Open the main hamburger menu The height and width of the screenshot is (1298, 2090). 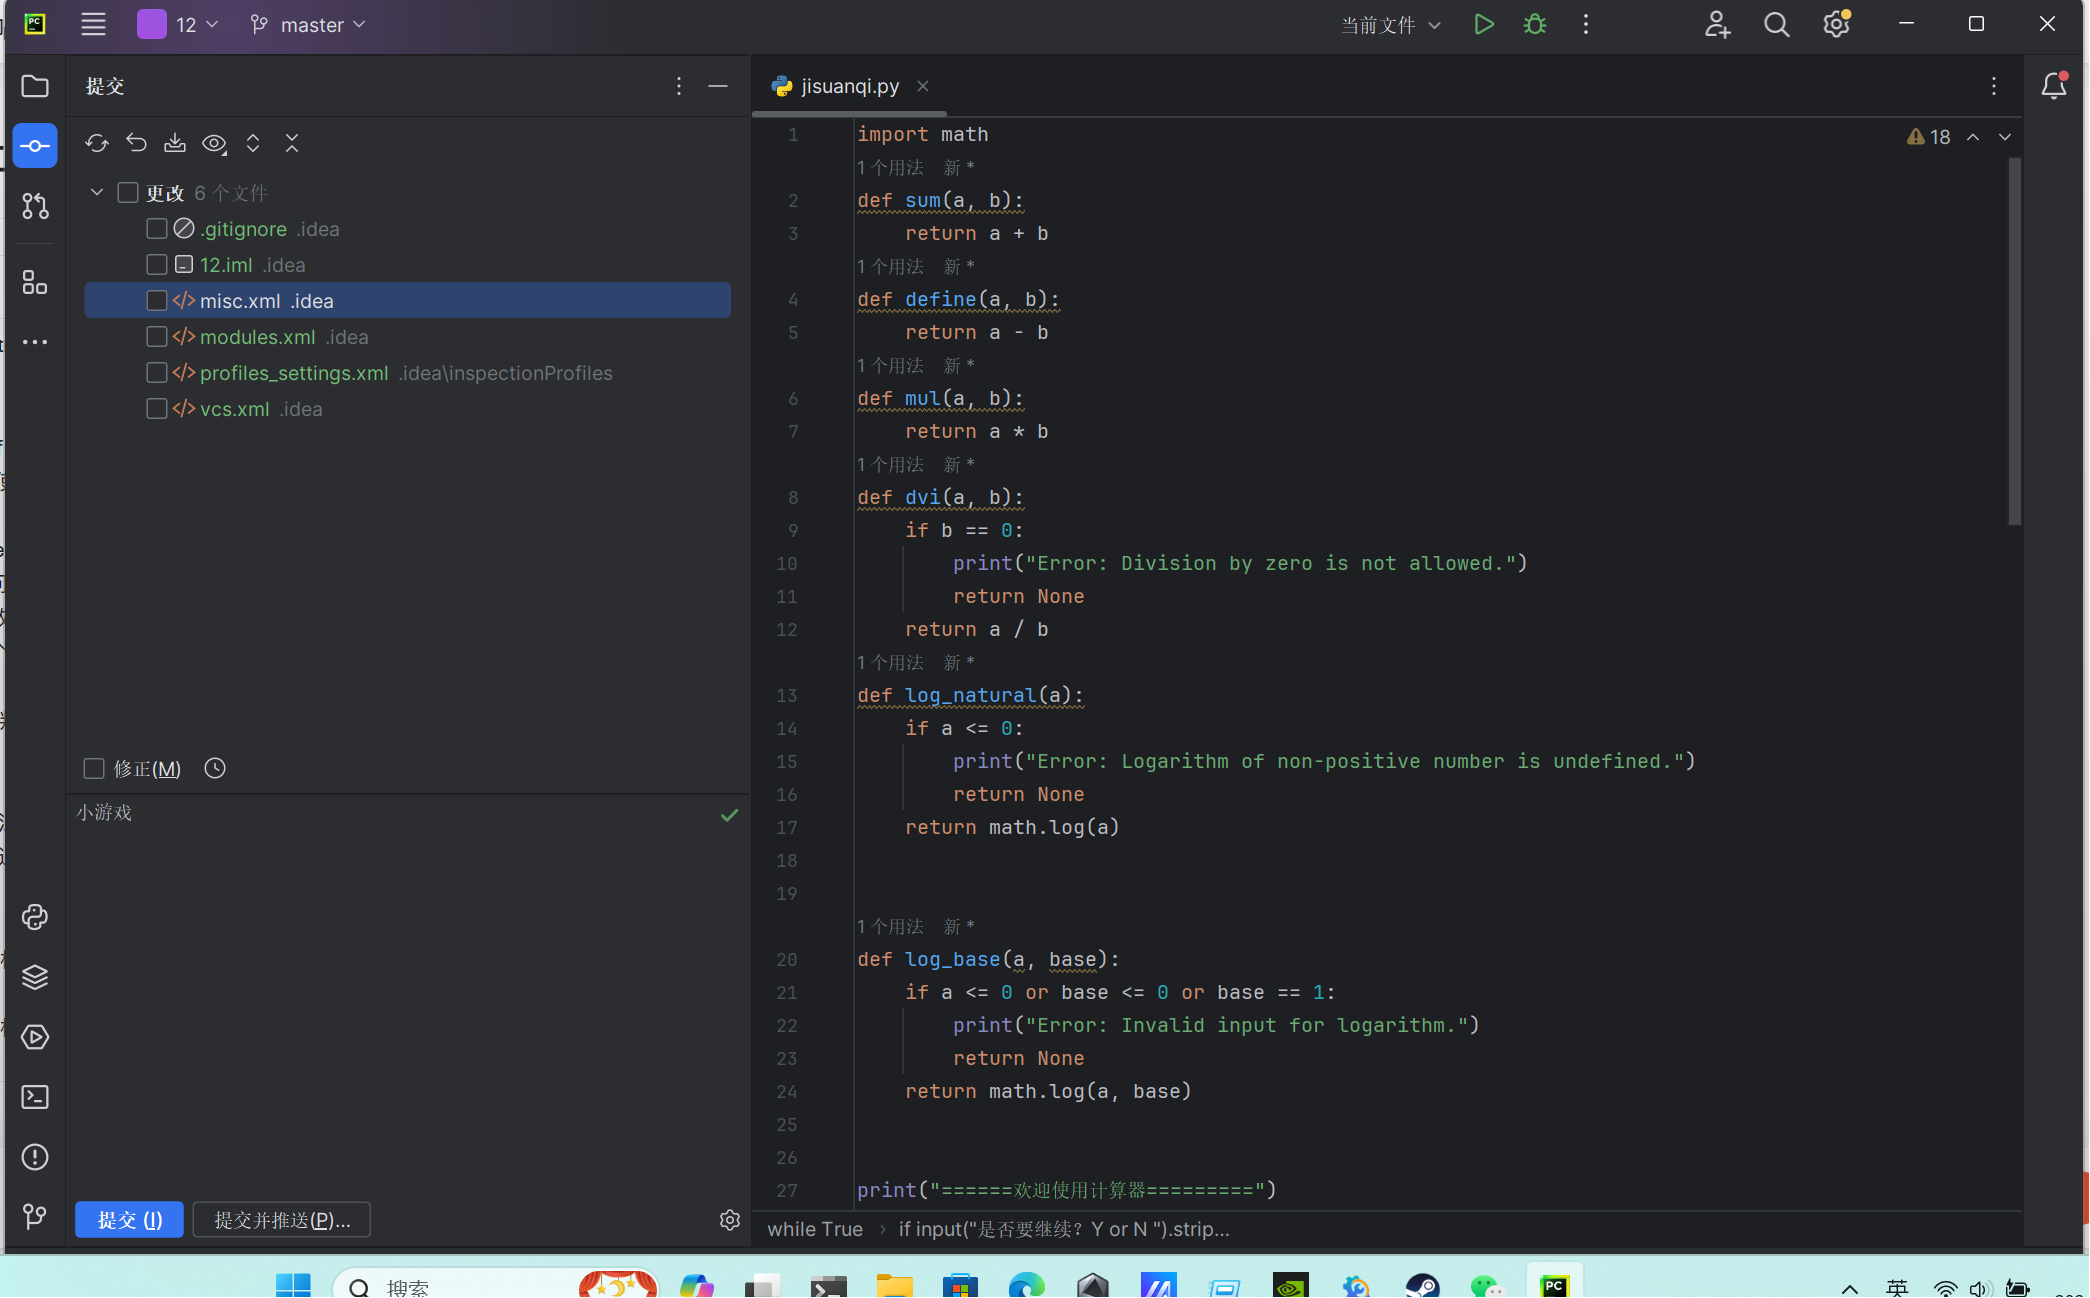tap(93, 25)
